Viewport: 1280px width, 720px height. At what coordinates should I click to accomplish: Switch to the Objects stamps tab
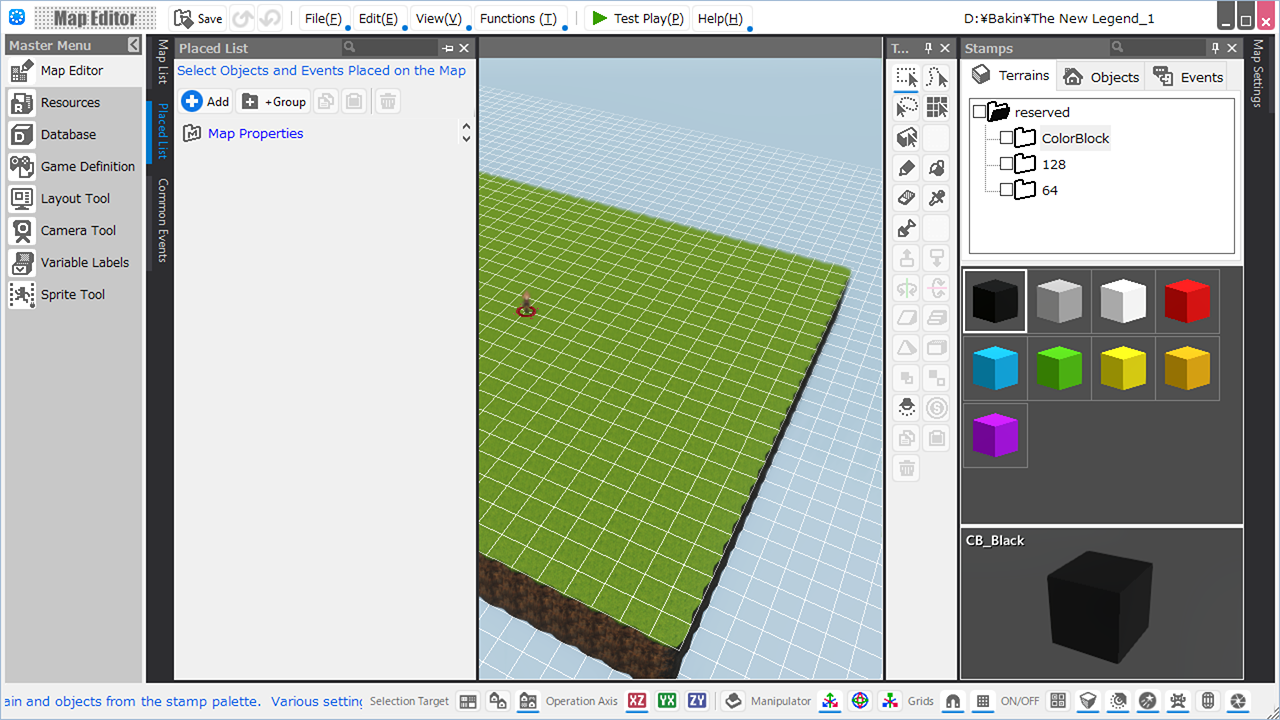1101,77
